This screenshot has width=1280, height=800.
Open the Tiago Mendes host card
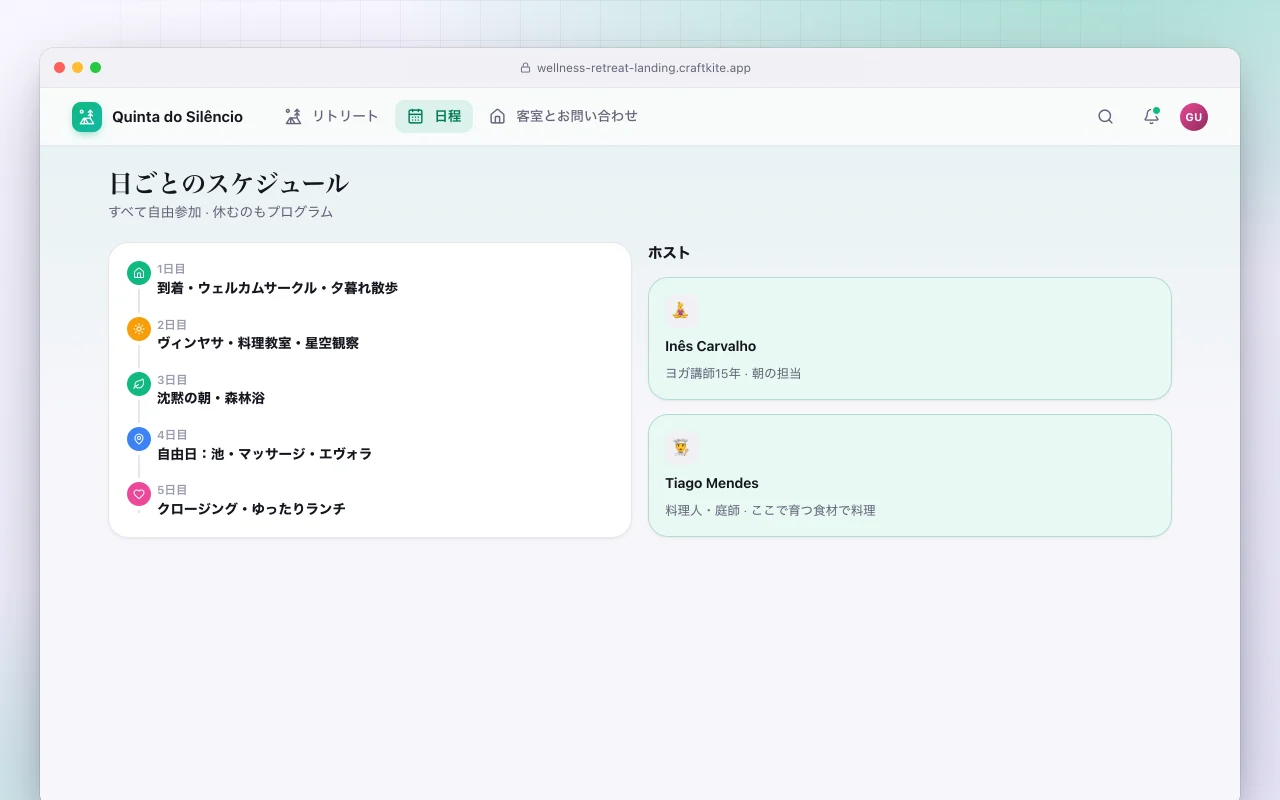[x=910, y=475]
